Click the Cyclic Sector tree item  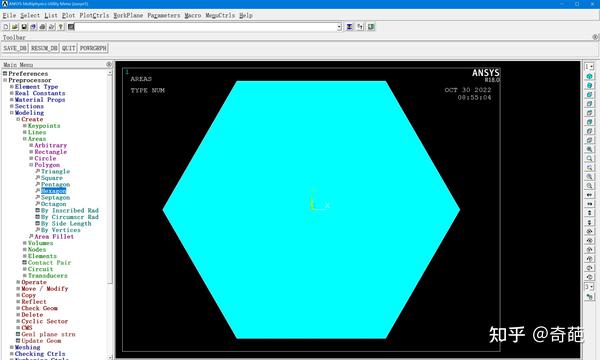[45, 321]
